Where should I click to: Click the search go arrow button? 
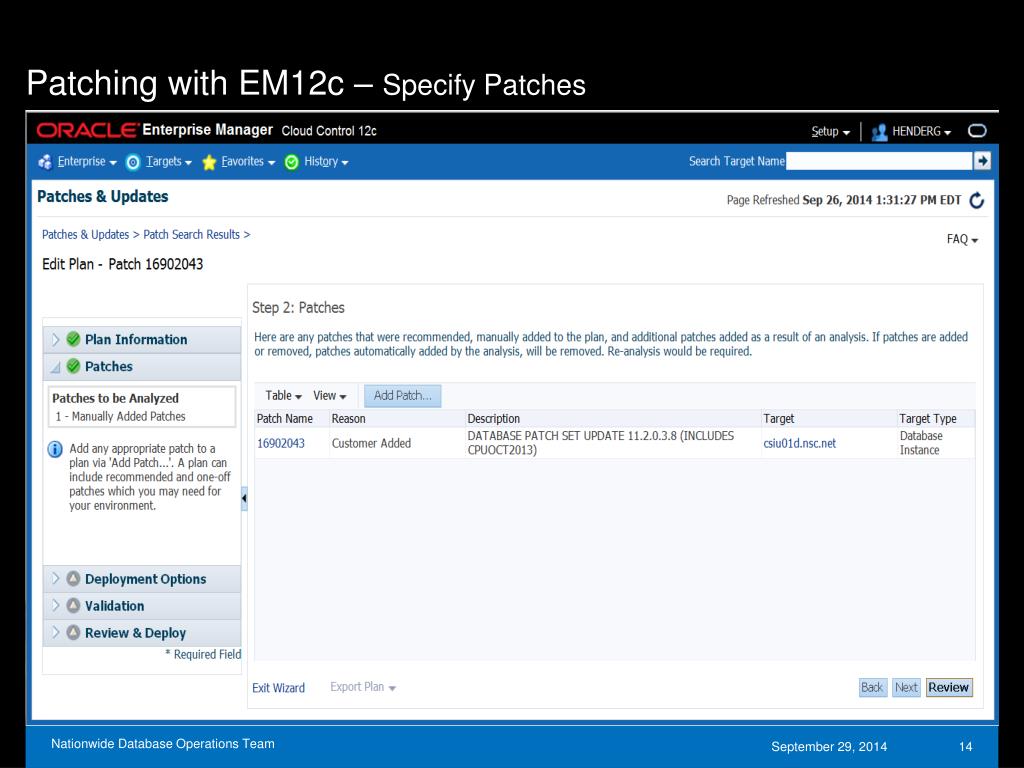[x=982, y=161]
